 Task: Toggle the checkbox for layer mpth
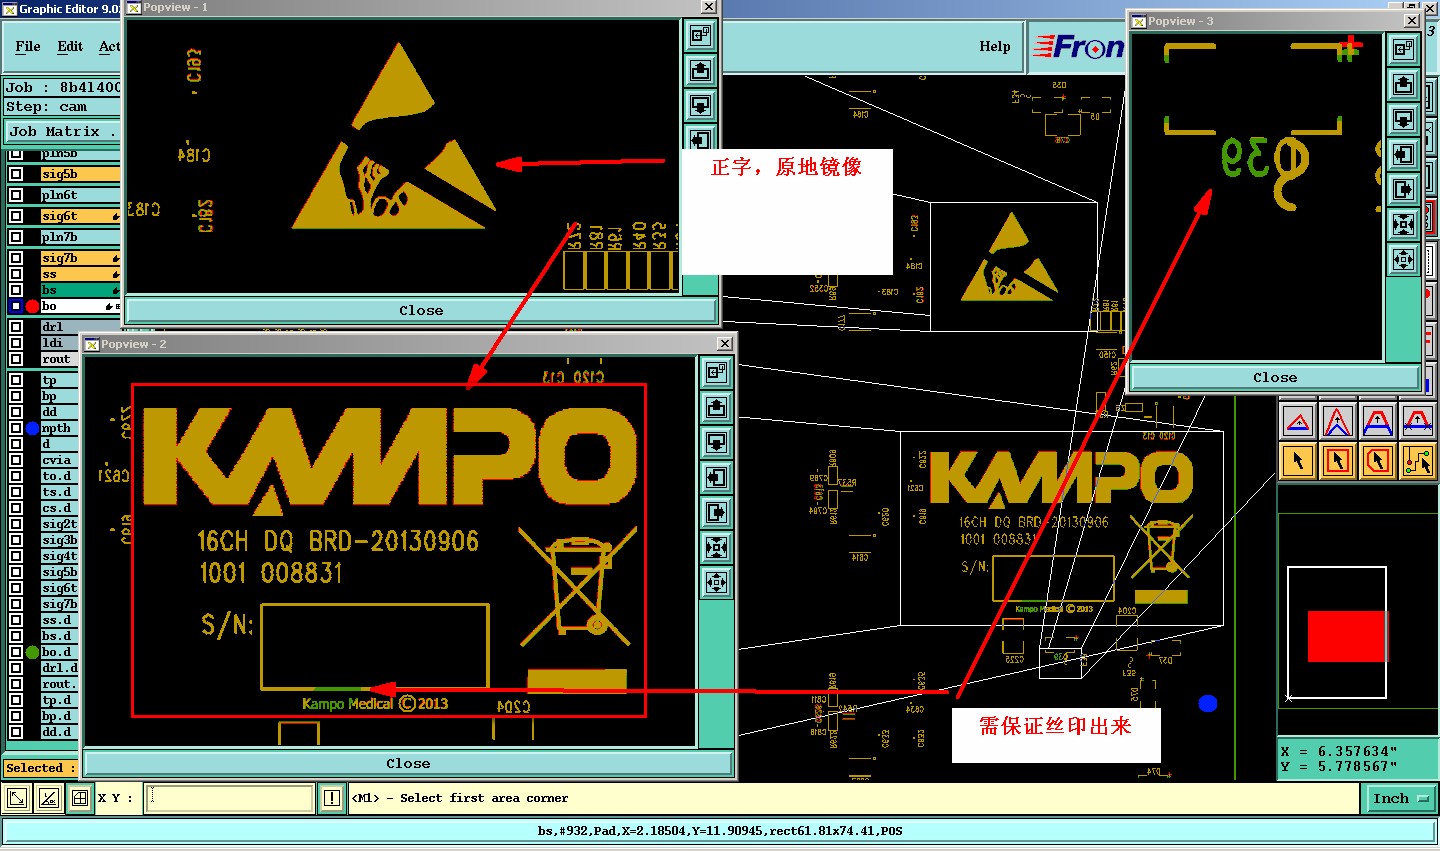[x=16, y=428]
